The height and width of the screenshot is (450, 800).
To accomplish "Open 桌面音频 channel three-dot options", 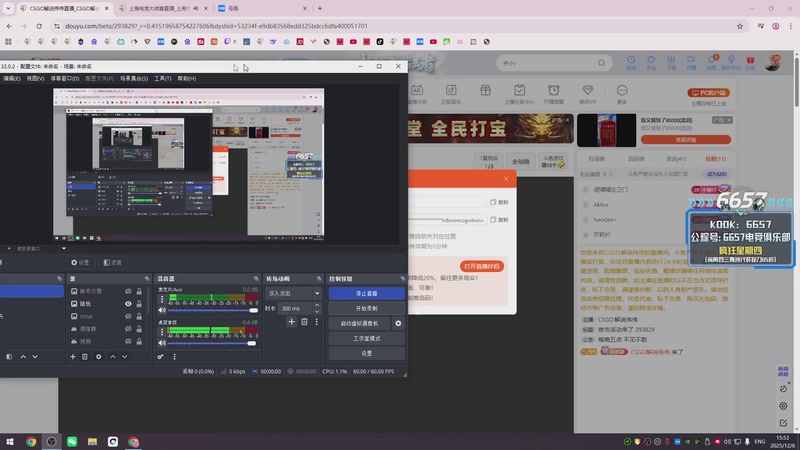I will click(x=162, y=332).
